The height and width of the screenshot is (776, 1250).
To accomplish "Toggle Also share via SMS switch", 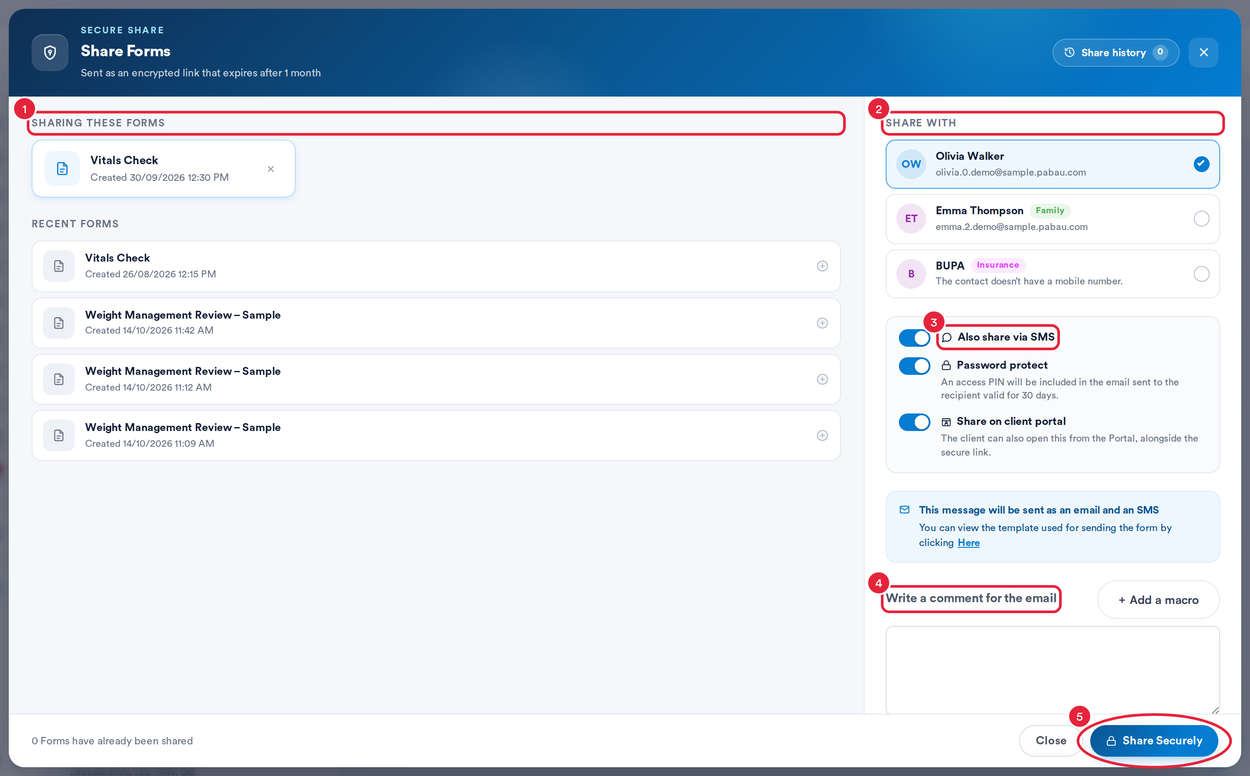I will [x=914, y=338].
